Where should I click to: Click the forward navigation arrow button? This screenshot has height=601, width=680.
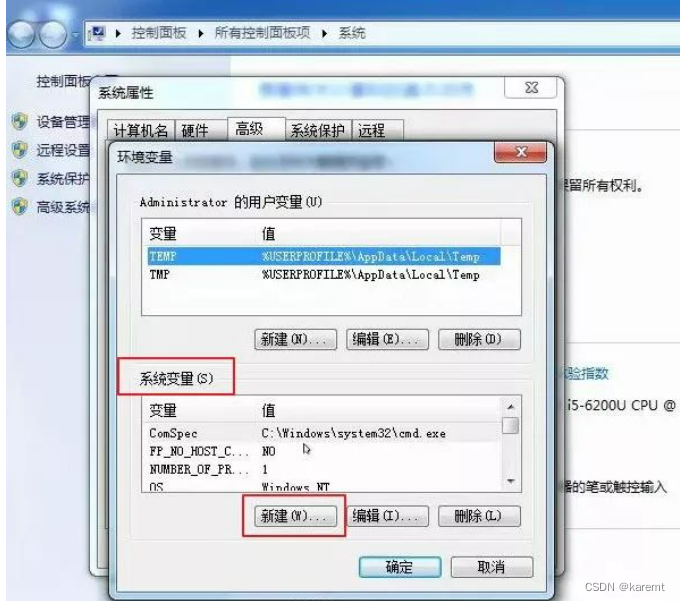click(53, 33)
